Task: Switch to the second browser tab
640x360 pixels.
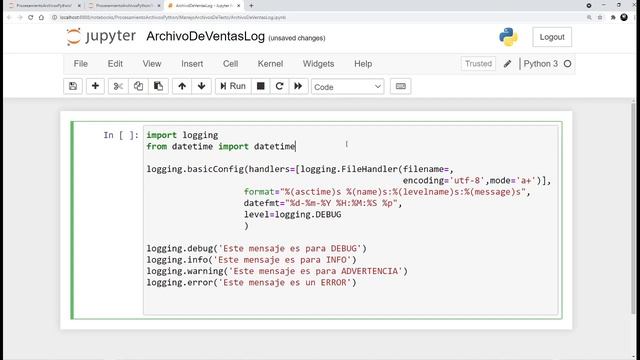Action: 123,6
